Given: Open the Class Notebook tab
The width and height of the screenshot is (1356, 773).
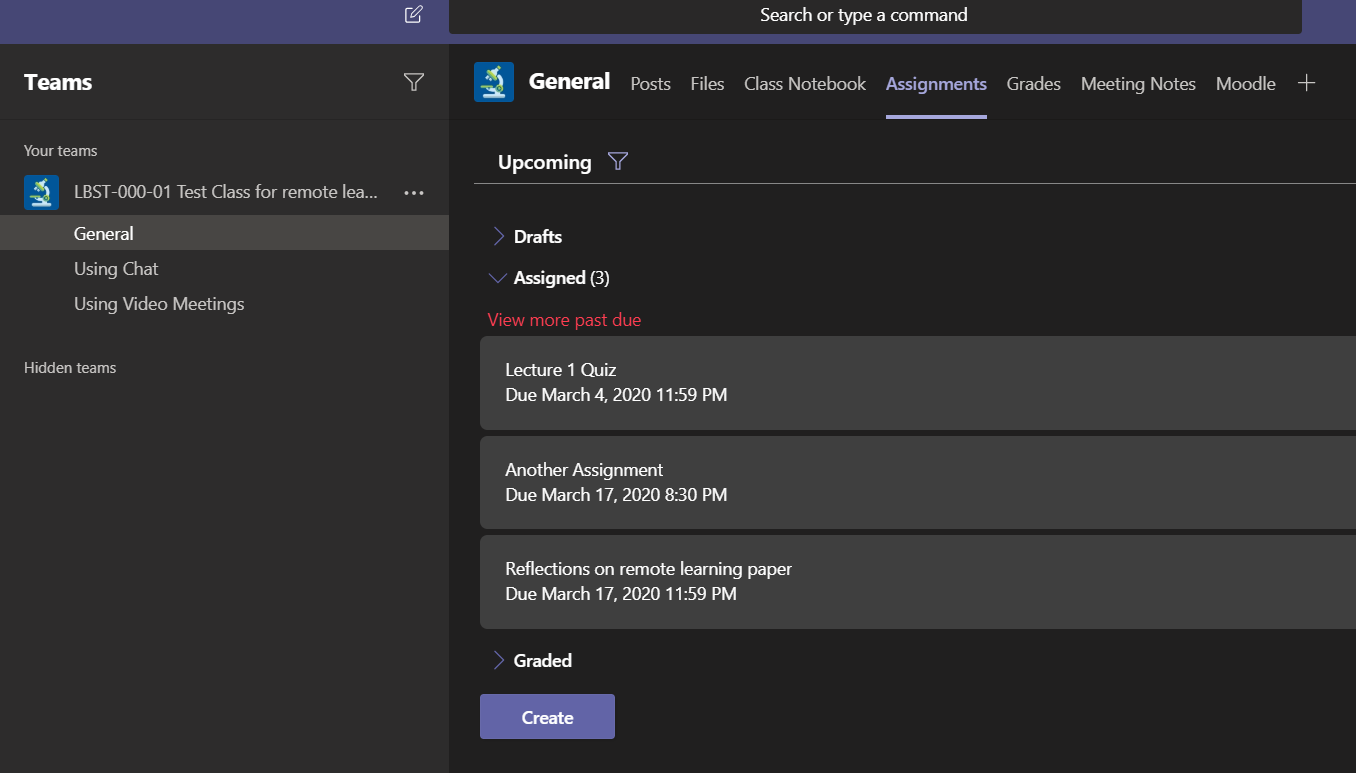Looking at the screenshot, I should pos(804,84).
